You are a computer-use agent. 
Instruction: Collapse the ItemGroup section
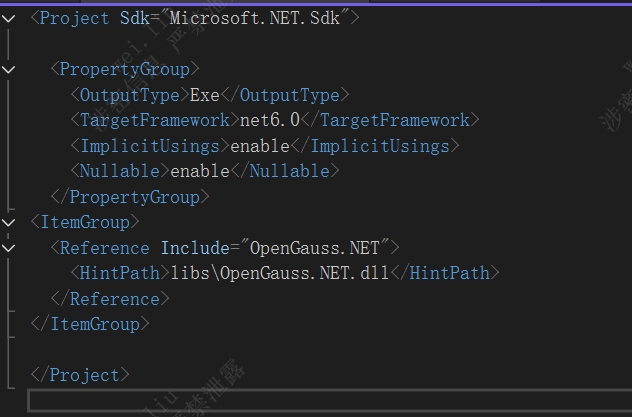[8, 222]
